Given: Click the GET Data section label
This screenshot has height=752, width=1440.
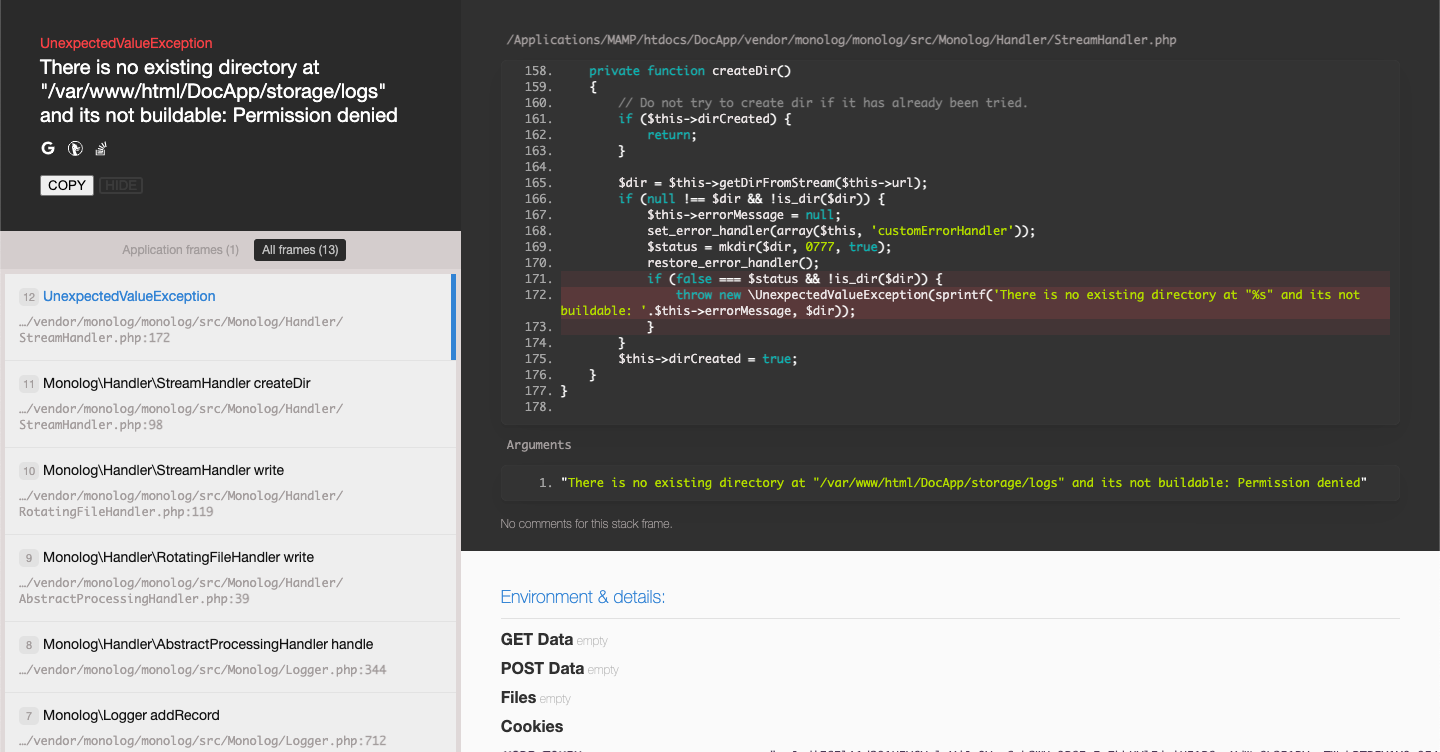Looking at the screenshot, I should pos(537,640).
